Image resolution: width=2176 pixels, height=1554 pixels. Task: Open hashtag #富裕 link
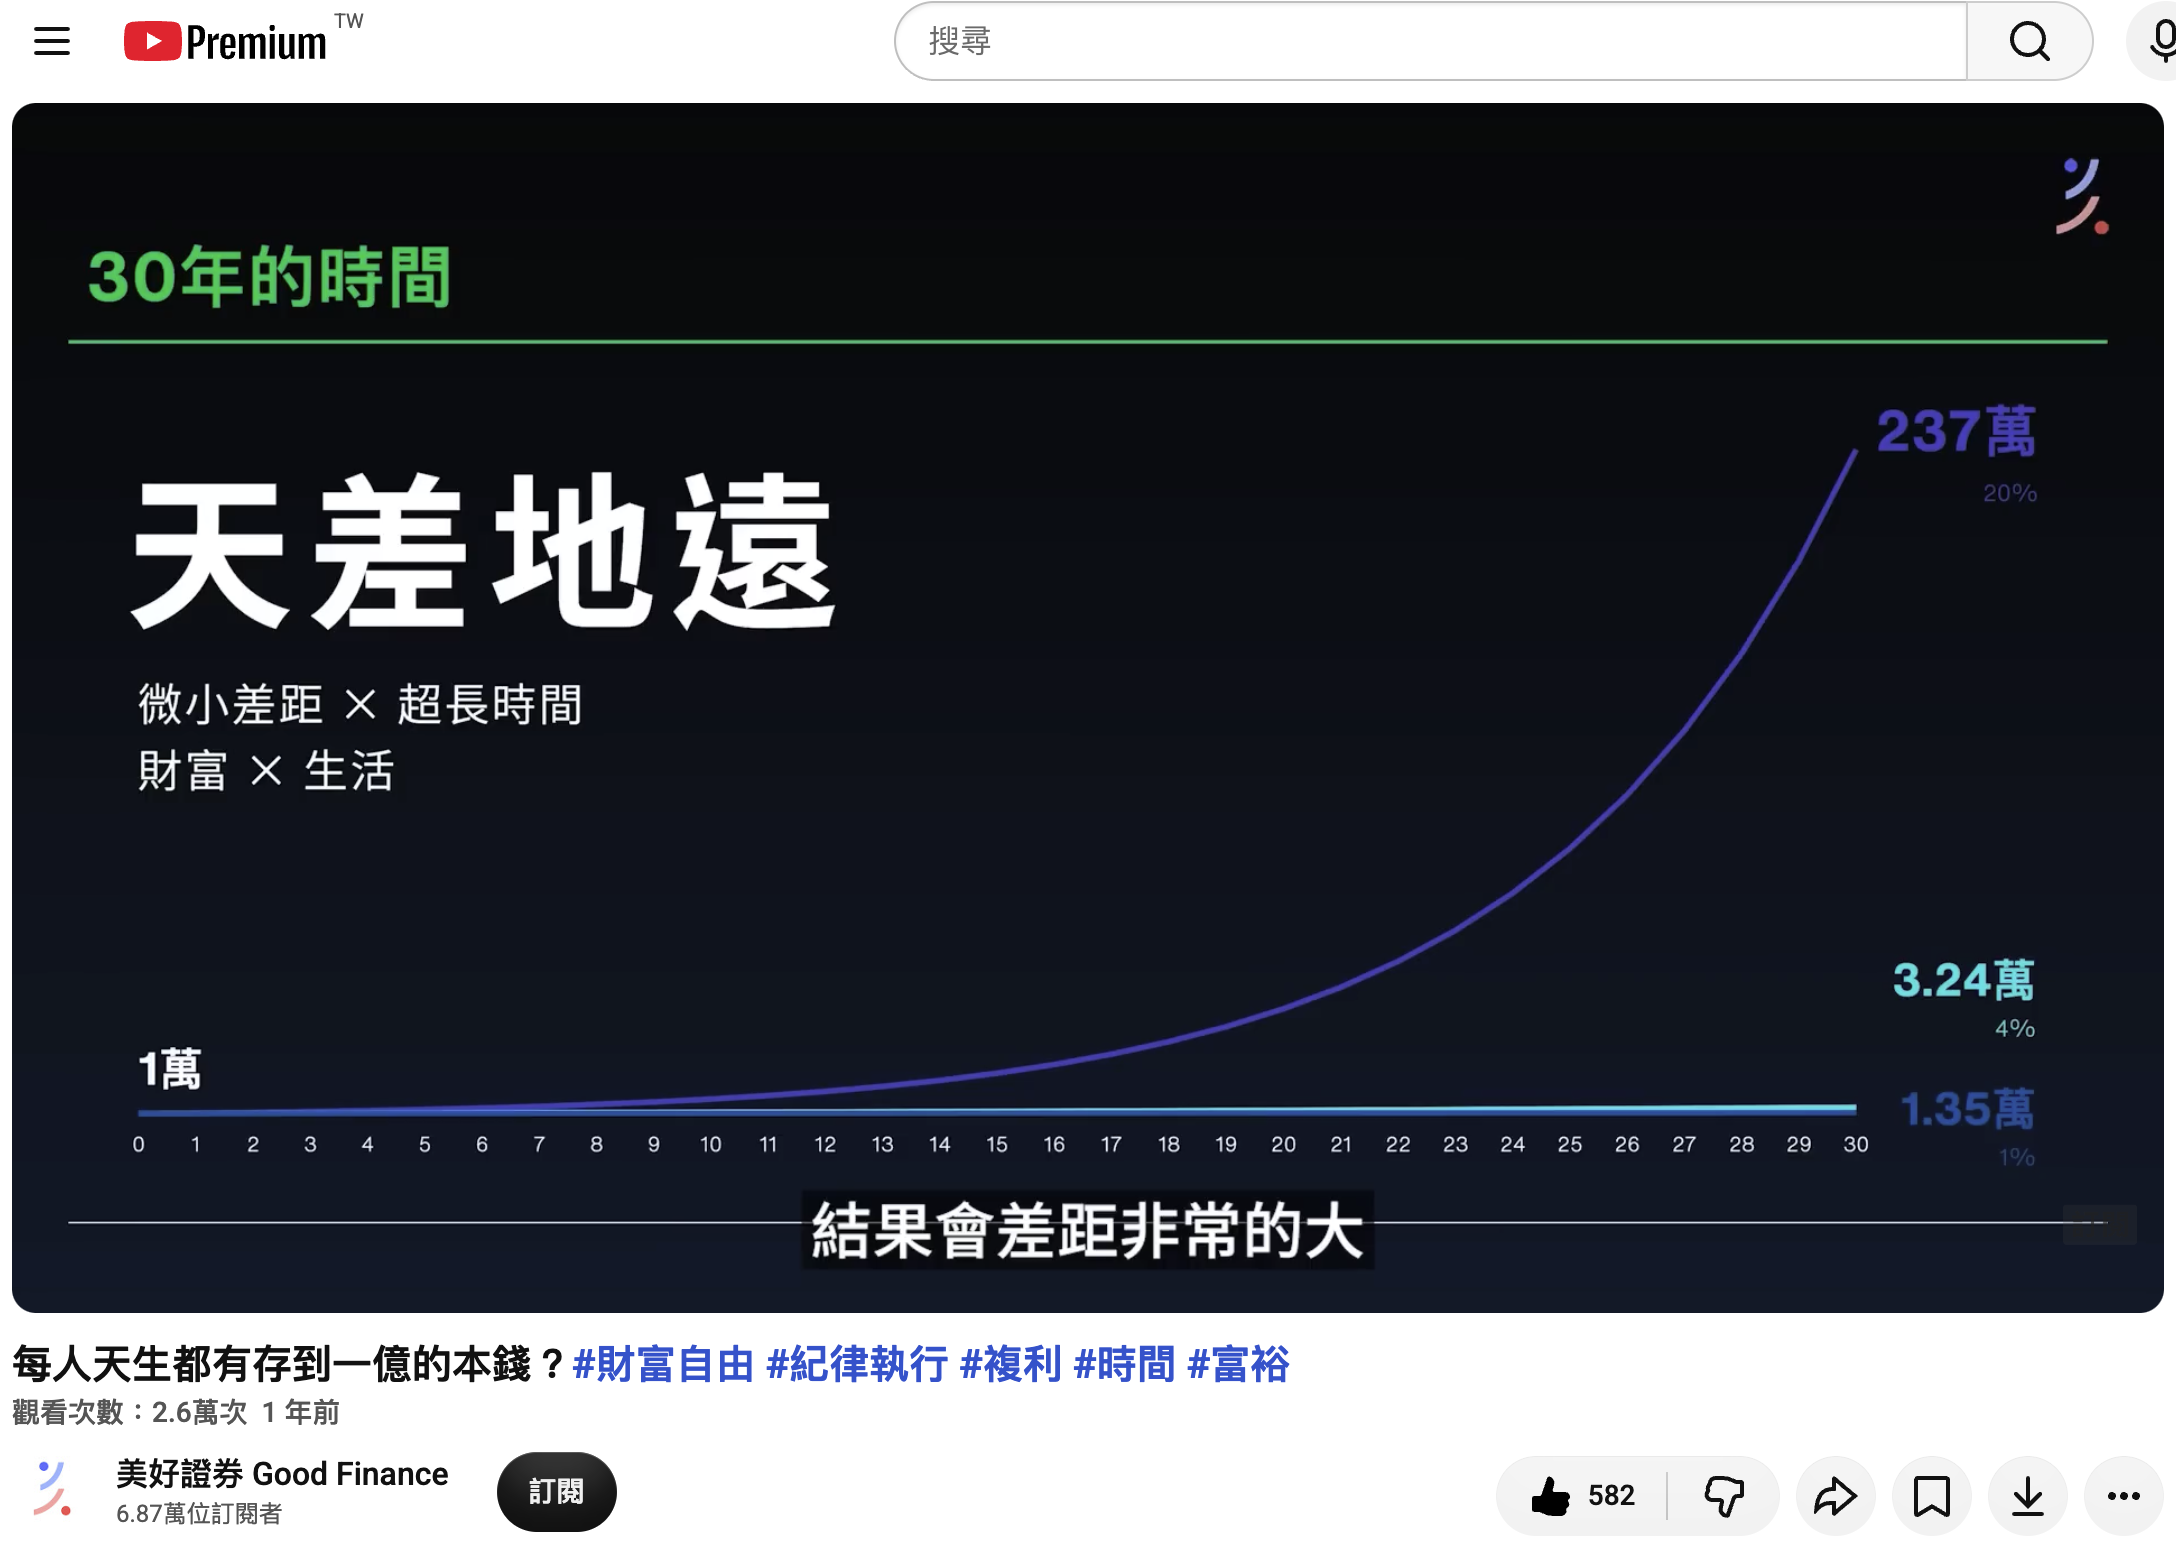coord(1239,1364)
